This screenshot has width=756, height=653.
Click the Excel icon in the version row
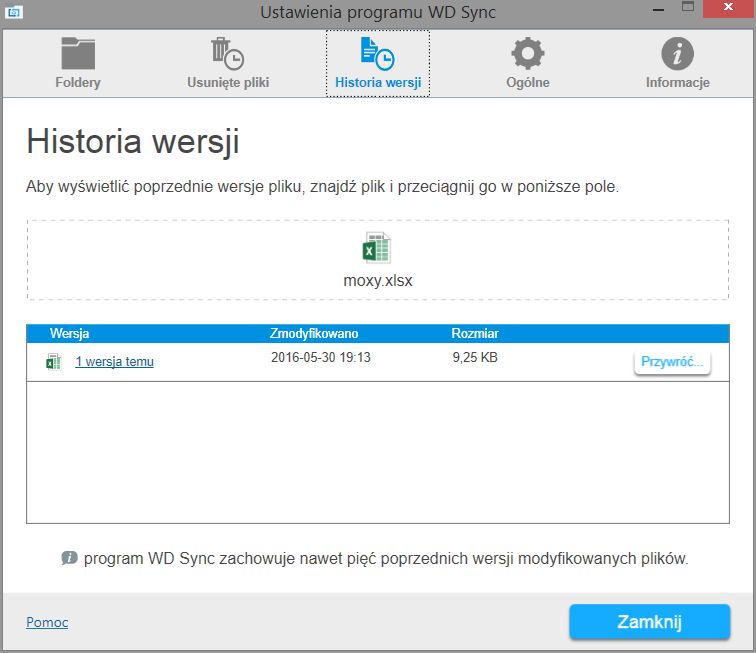(54, 362)
